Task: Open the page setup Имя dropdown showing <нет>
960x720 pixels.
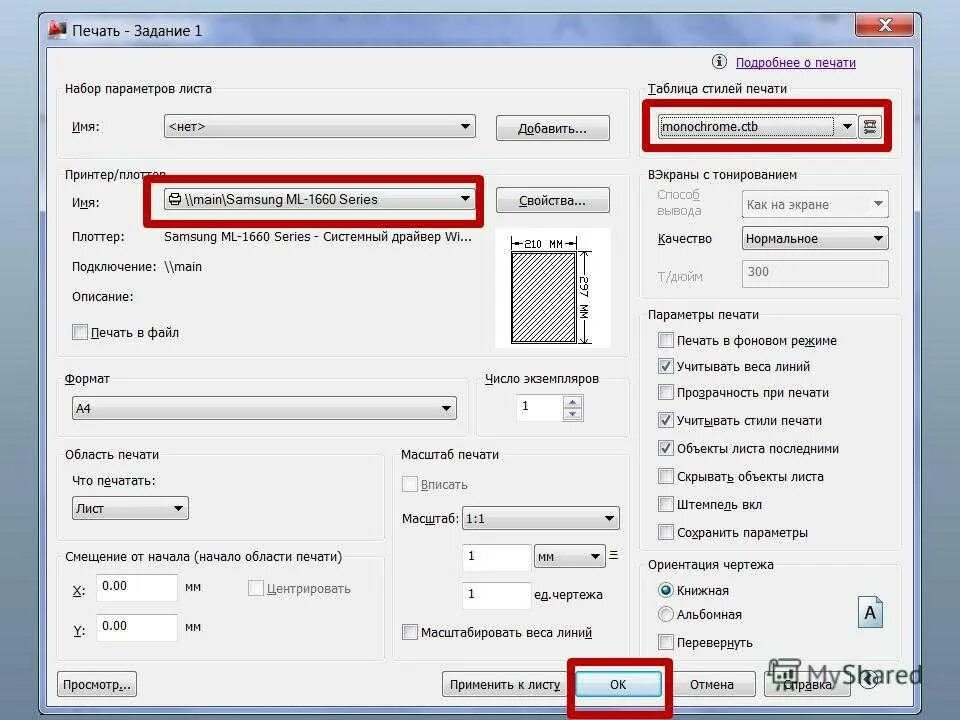Action: coord(320,127)
